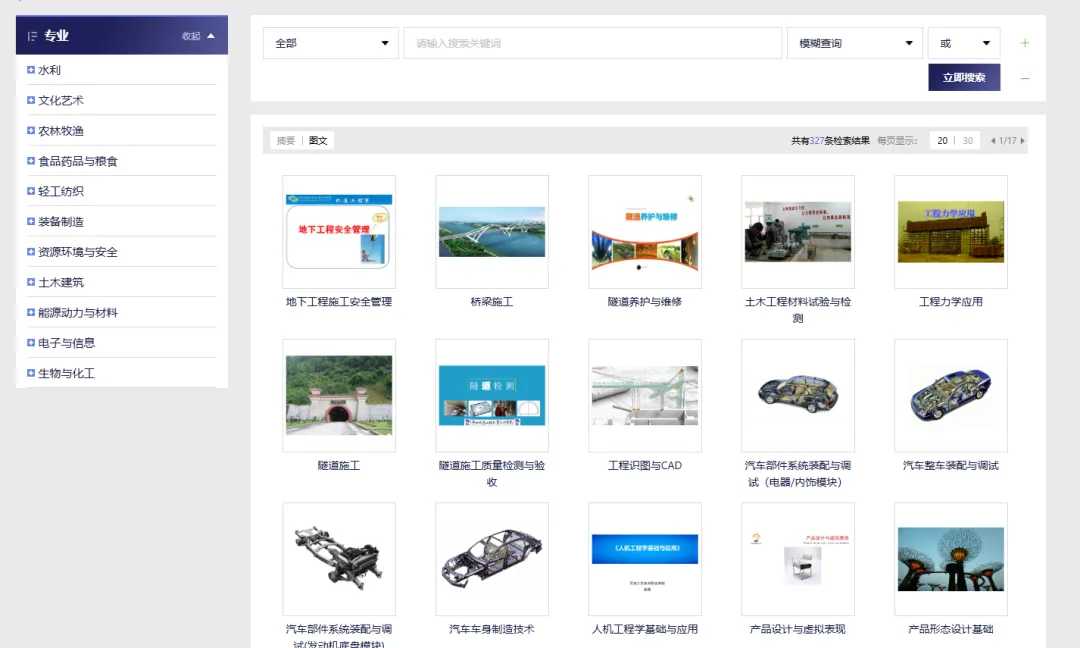Expand the 农林牧渔 category plus icon
1080x648 pixels.
pos(30,130)
